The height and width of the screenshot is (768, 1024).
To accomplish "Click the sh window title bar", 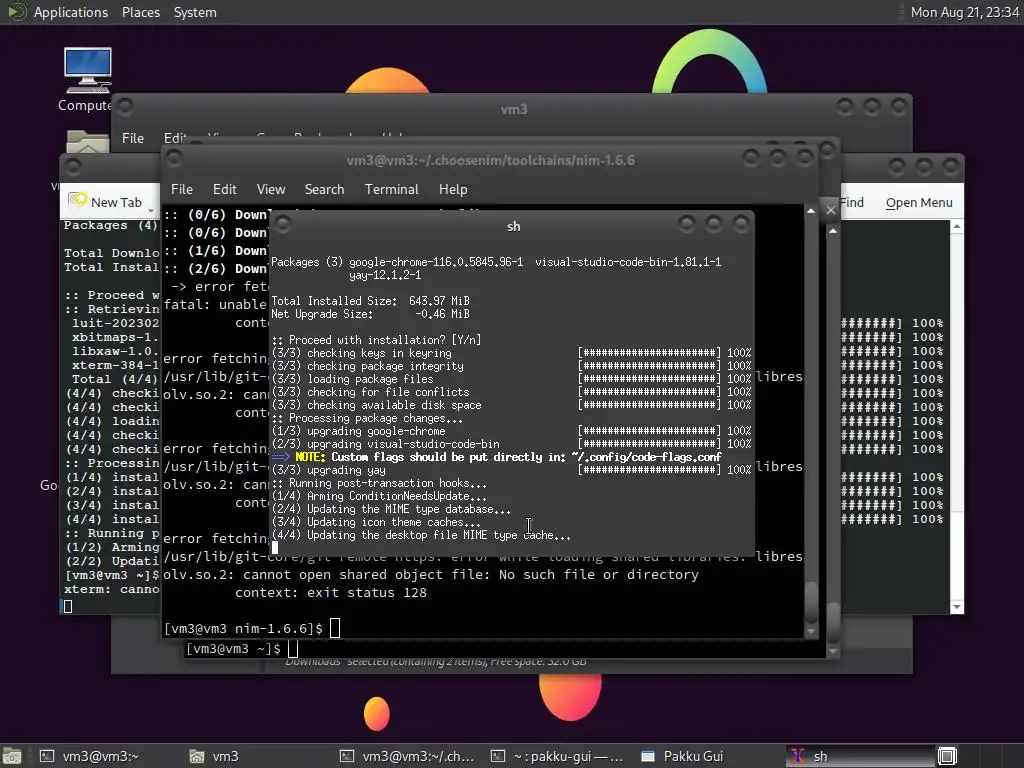I will coord(513,226).
